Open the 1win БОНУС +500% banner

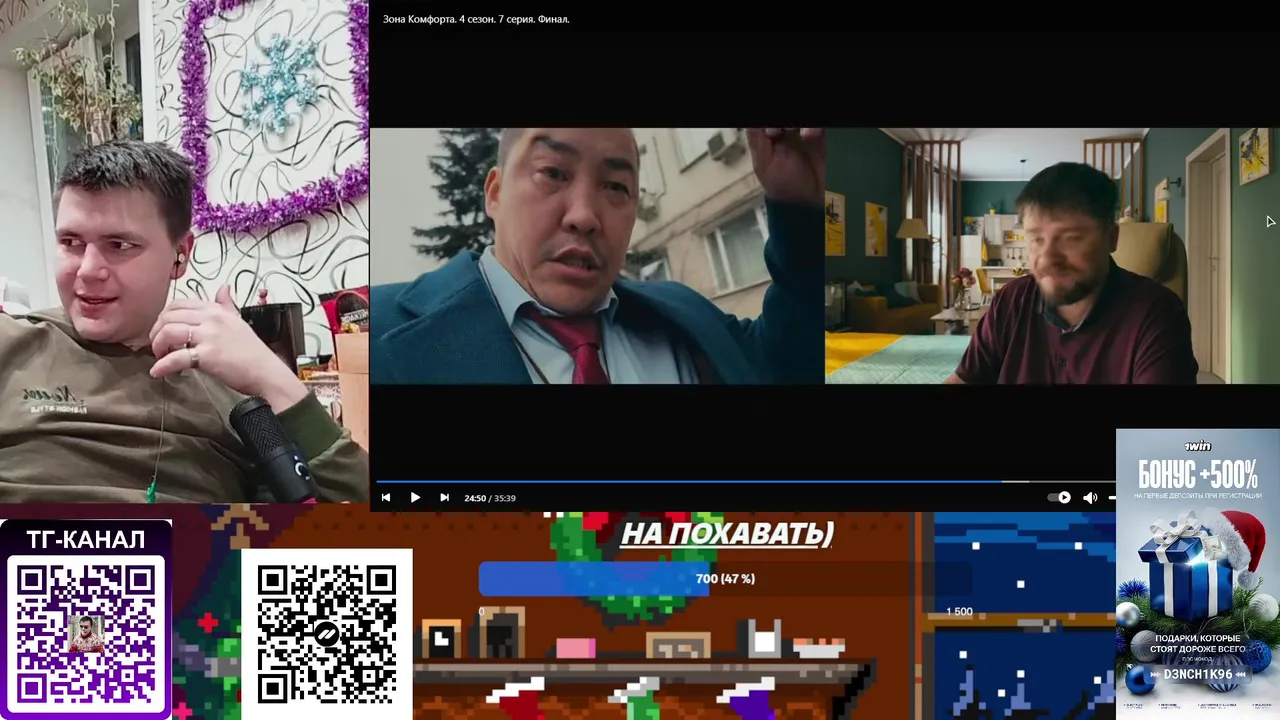(1198, 574)
